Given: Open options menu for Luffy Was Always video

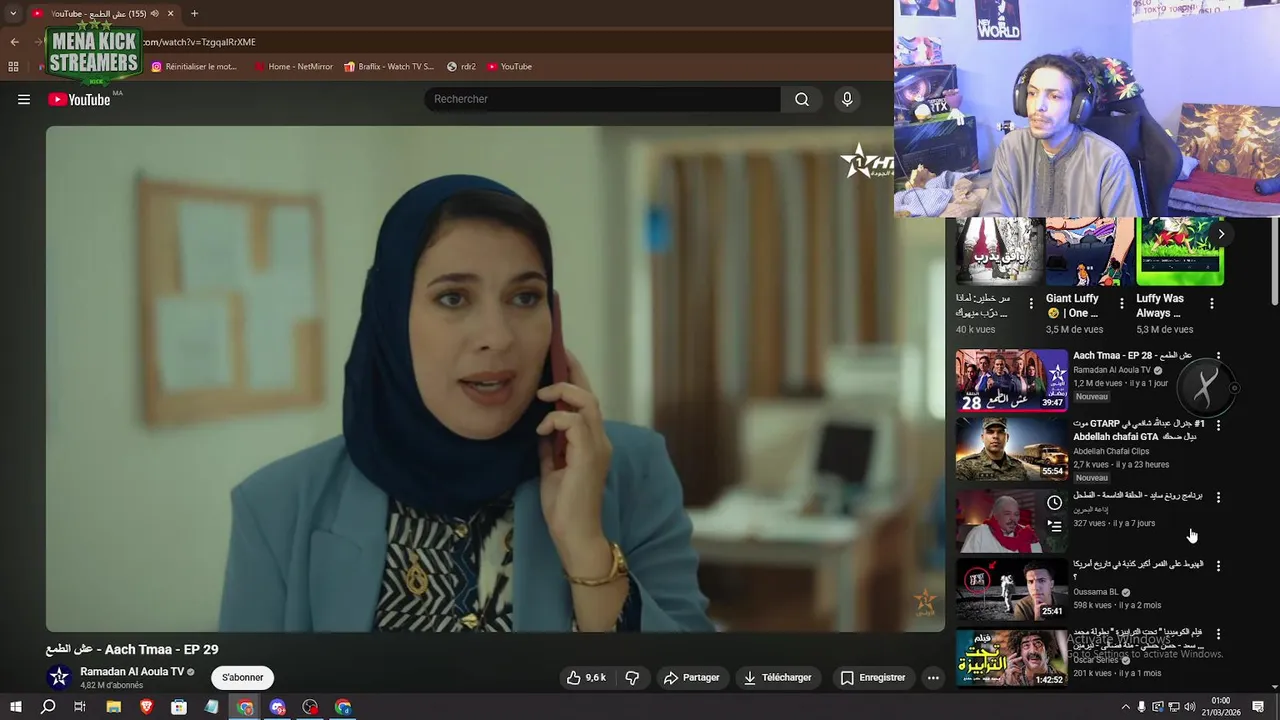Looking at the screenshot, I should 1212,303.
